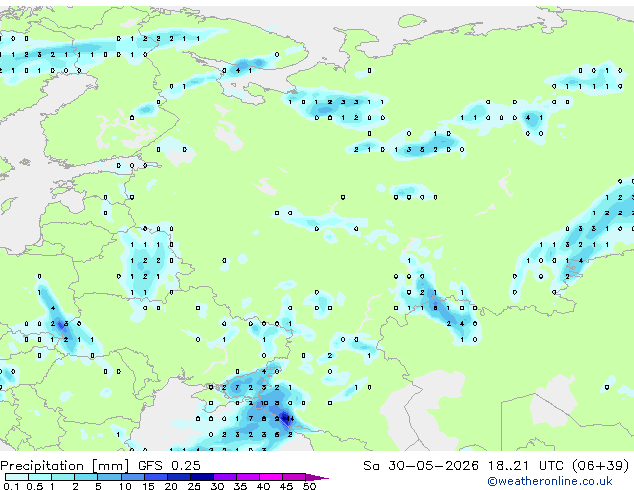Click the over-50 legend arrow tip
This screenshot has height=490, width=634.
pos(317,477)
